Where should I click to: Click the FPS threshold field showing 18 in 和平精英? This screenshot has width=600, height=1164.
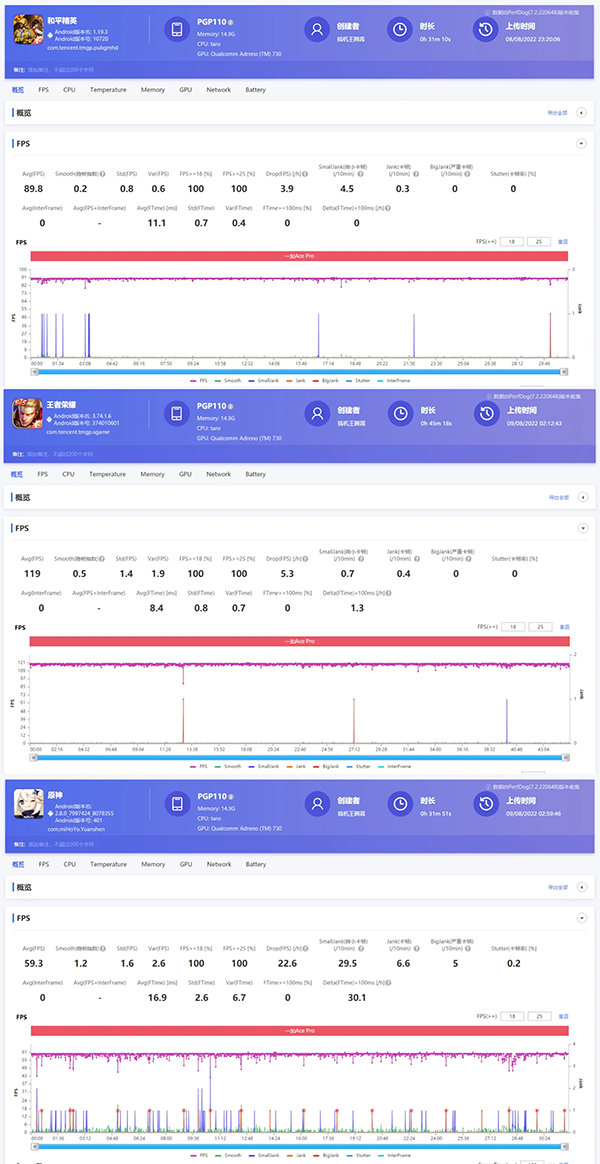pos(511,242)
